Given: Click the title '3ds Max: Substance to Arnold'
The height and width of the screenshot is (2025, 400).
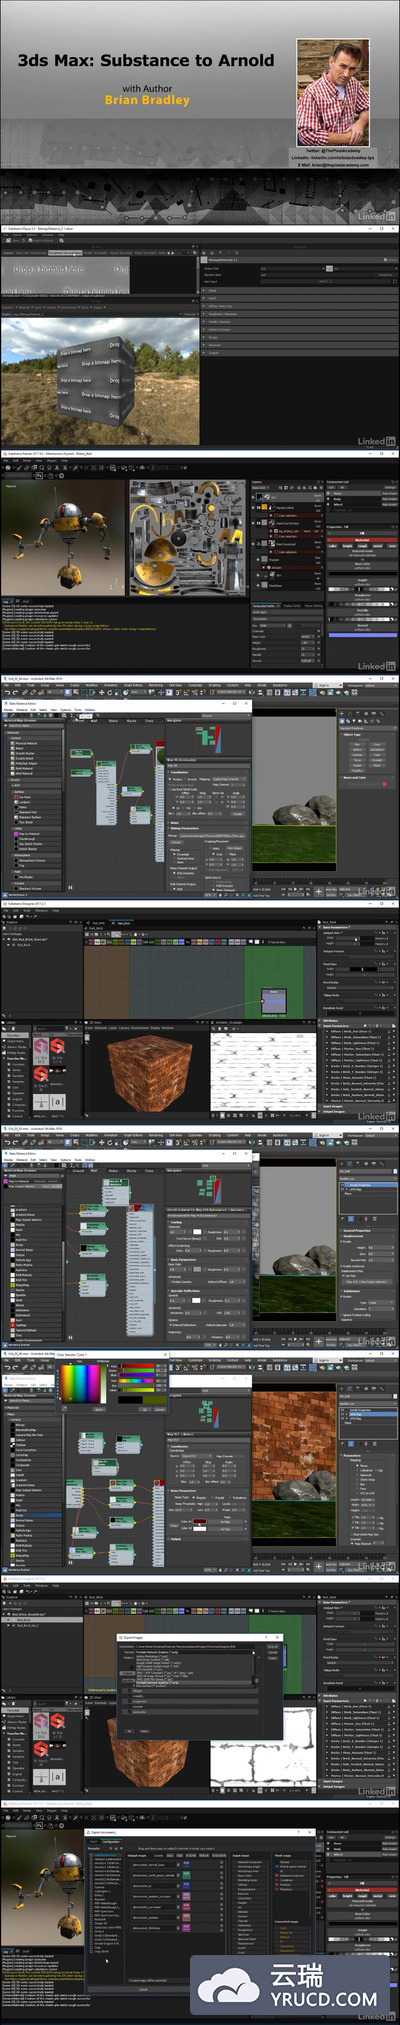Looking at the screenshot, I should tap(146, 60).
